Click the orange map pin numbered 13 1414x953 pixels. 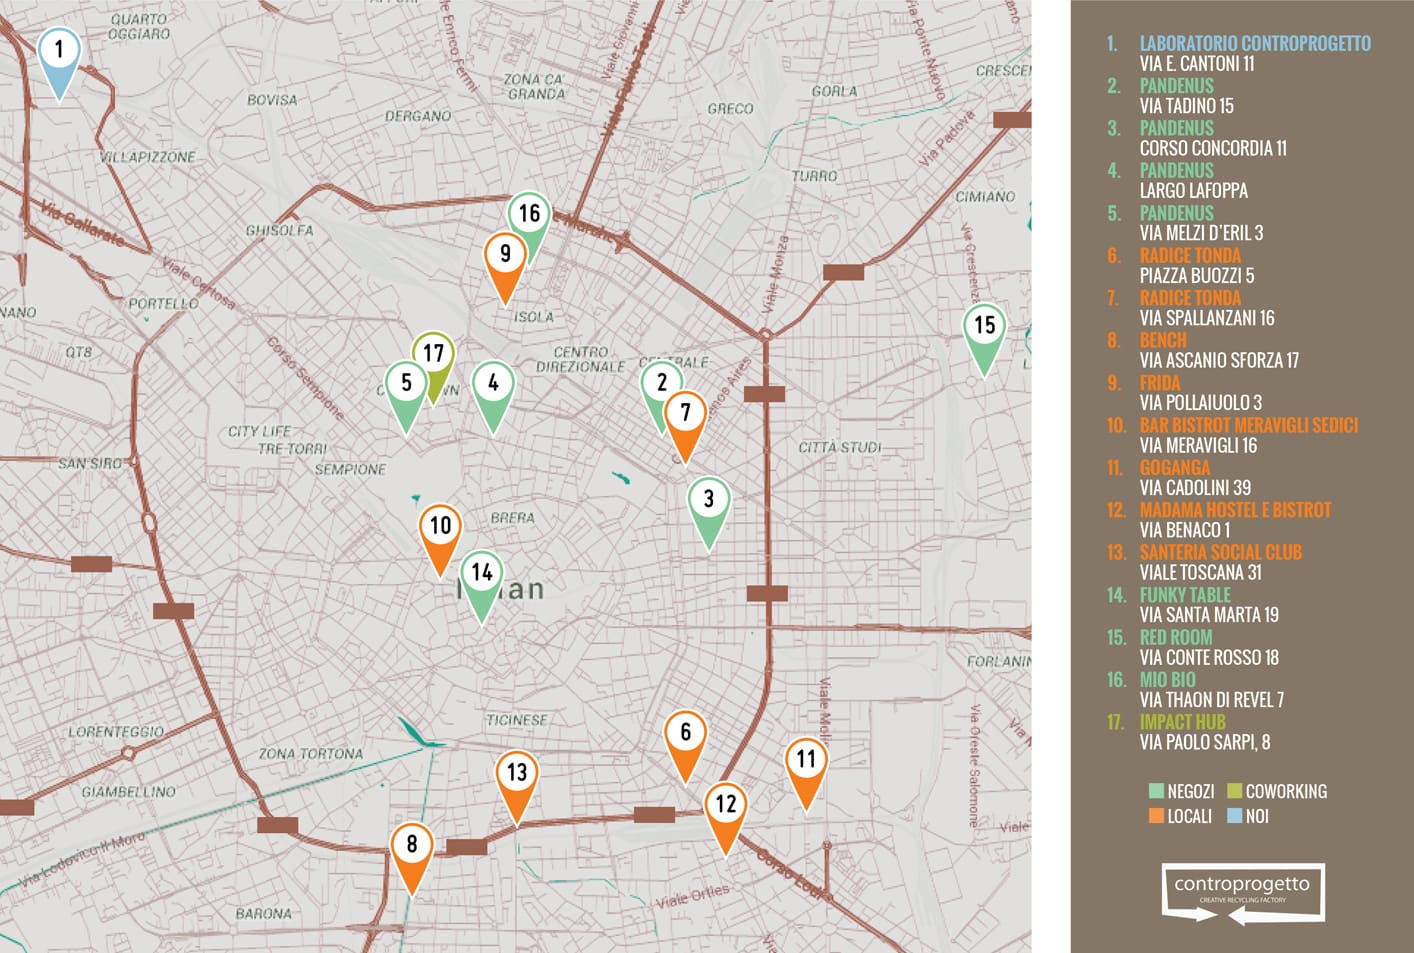pyautogui.click(x=517, y=787)
